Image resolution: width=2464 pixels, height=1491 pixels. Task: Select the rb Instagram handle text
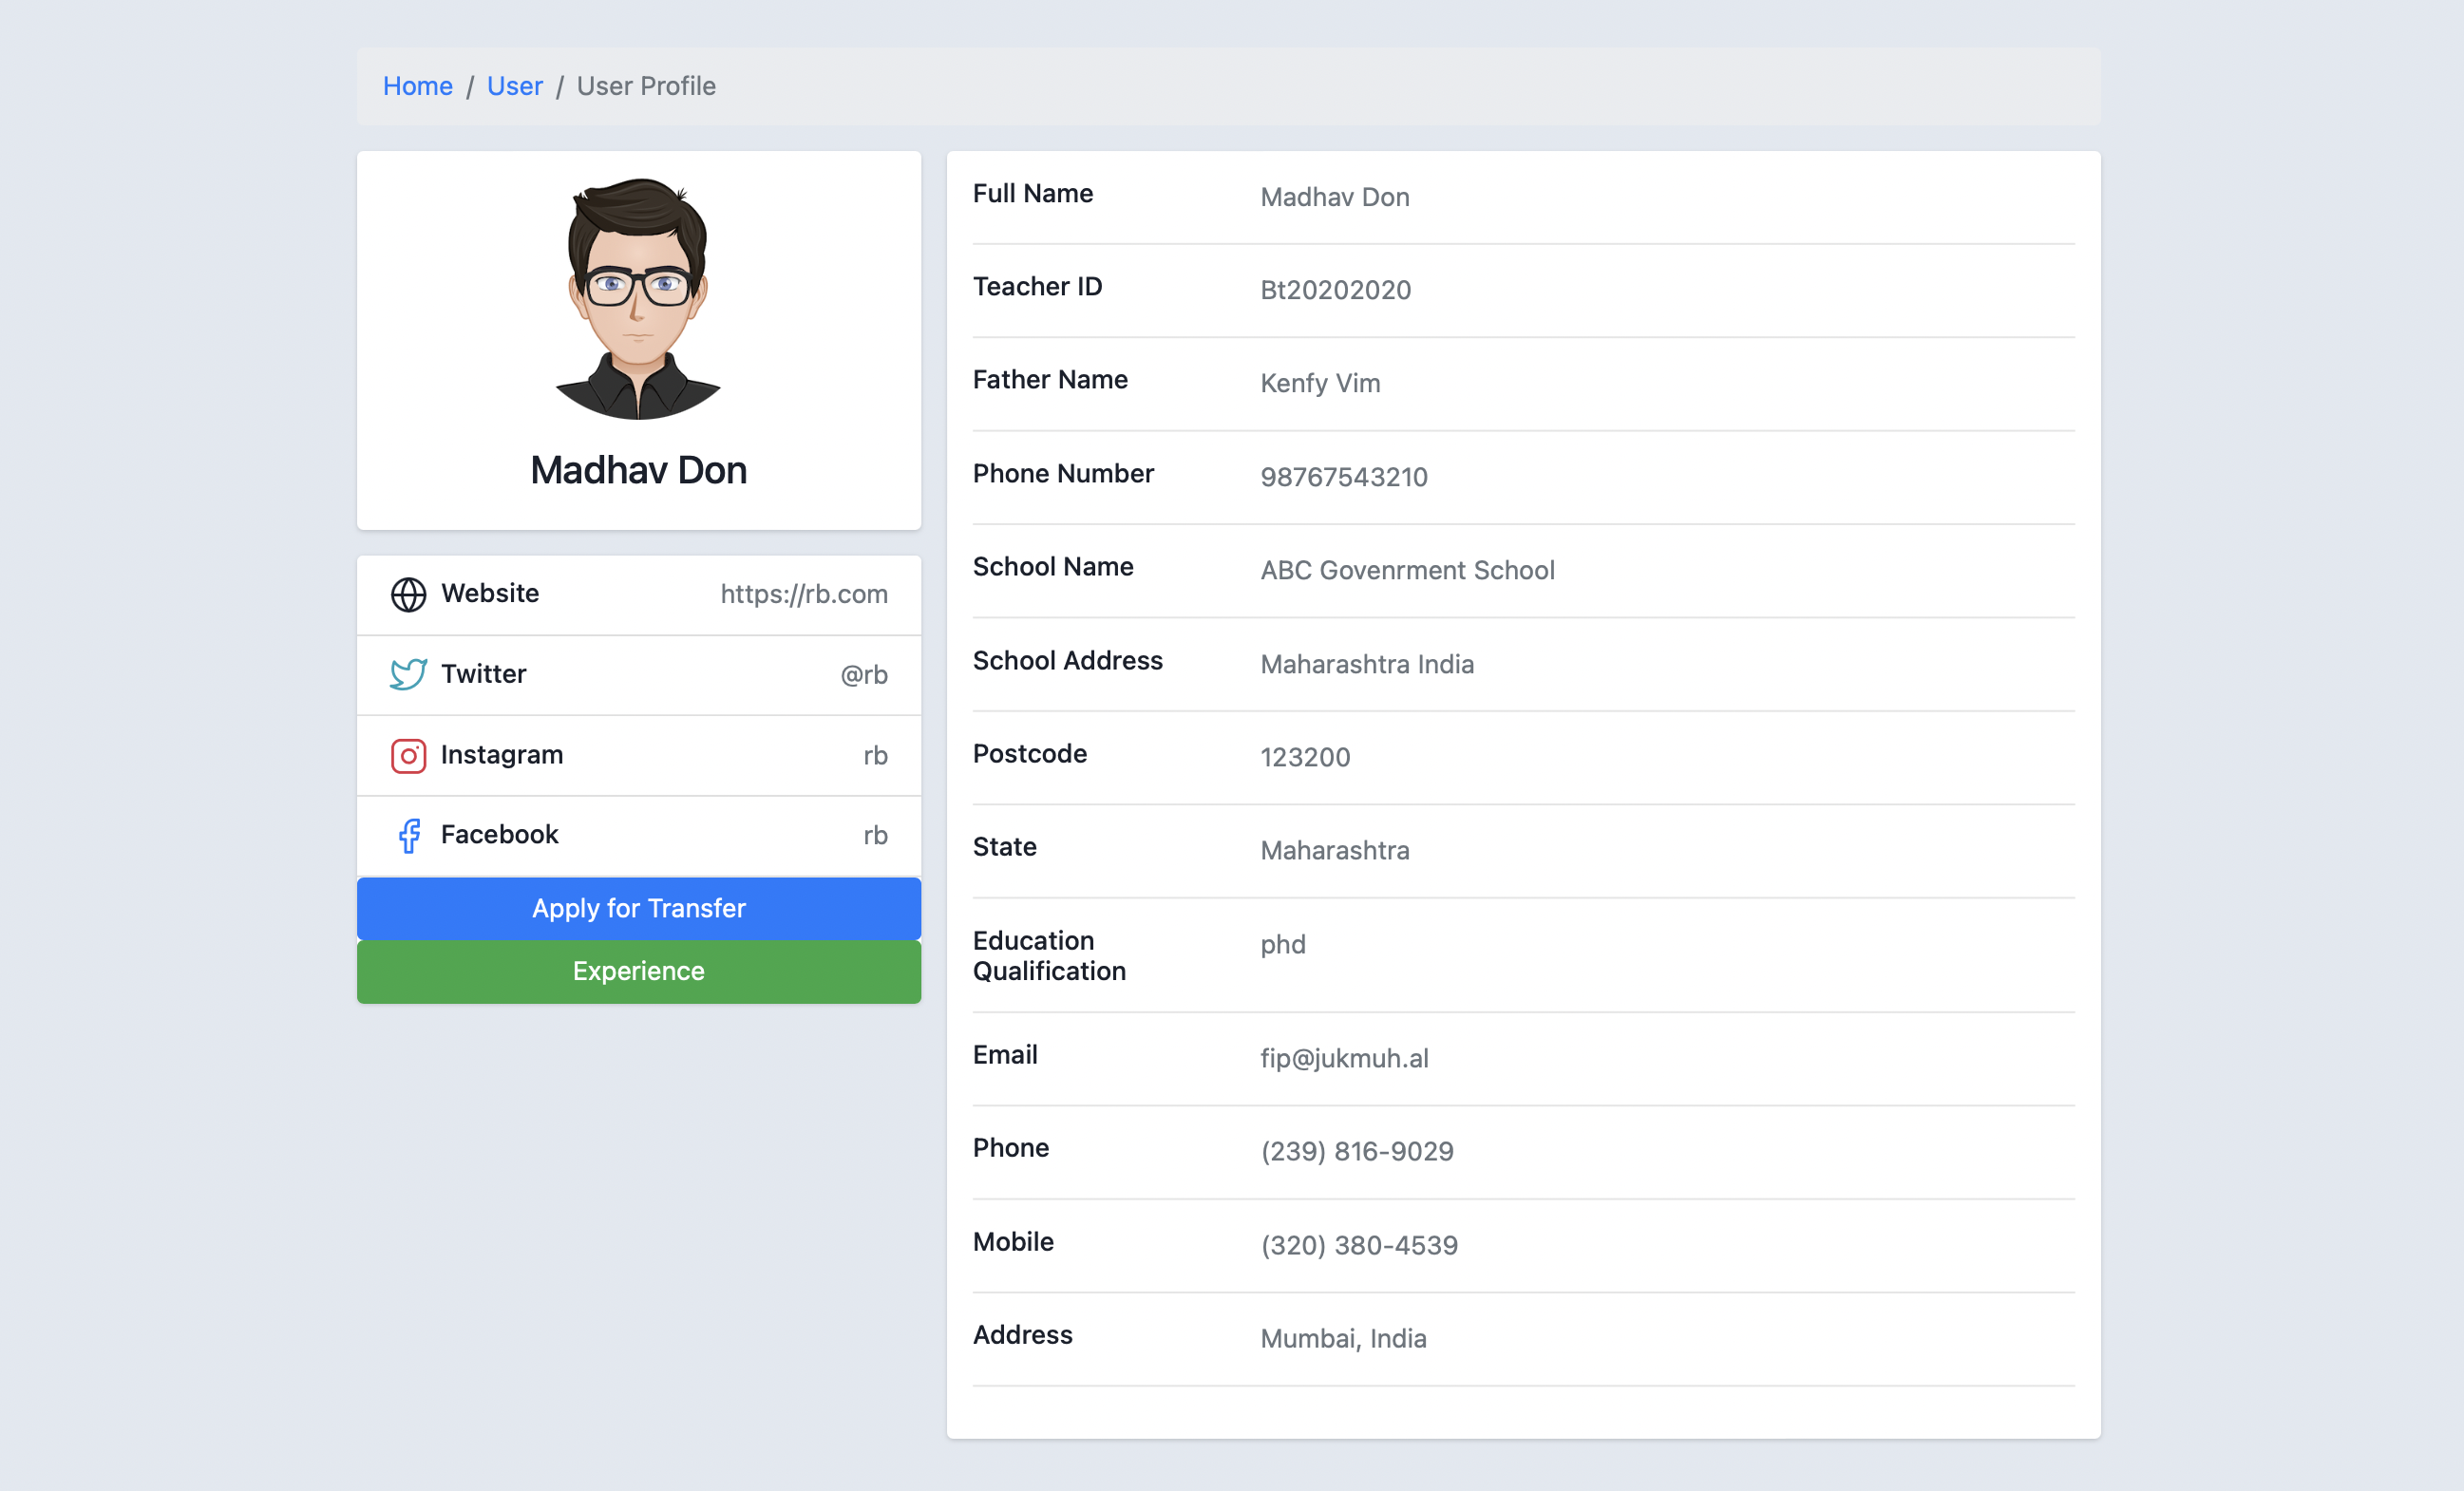876,756
